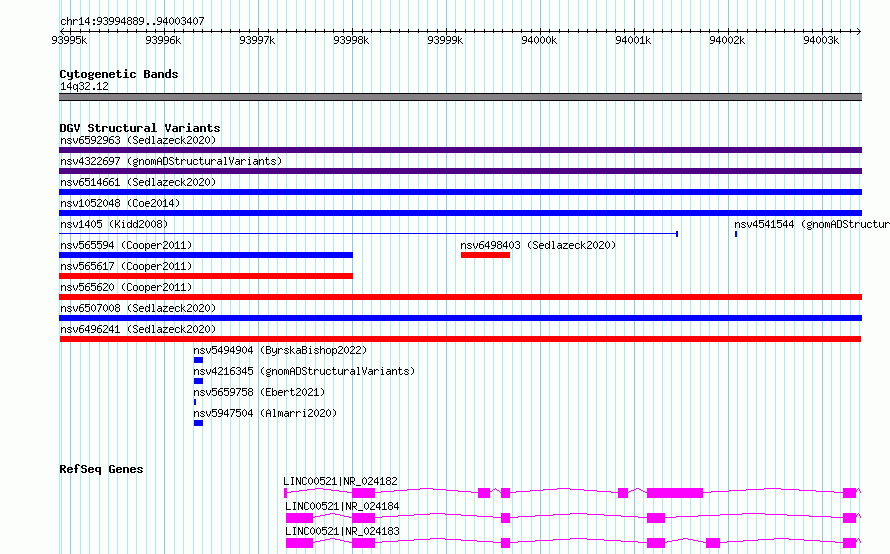Click the 94001k ruler tick label

click(633, 40)
